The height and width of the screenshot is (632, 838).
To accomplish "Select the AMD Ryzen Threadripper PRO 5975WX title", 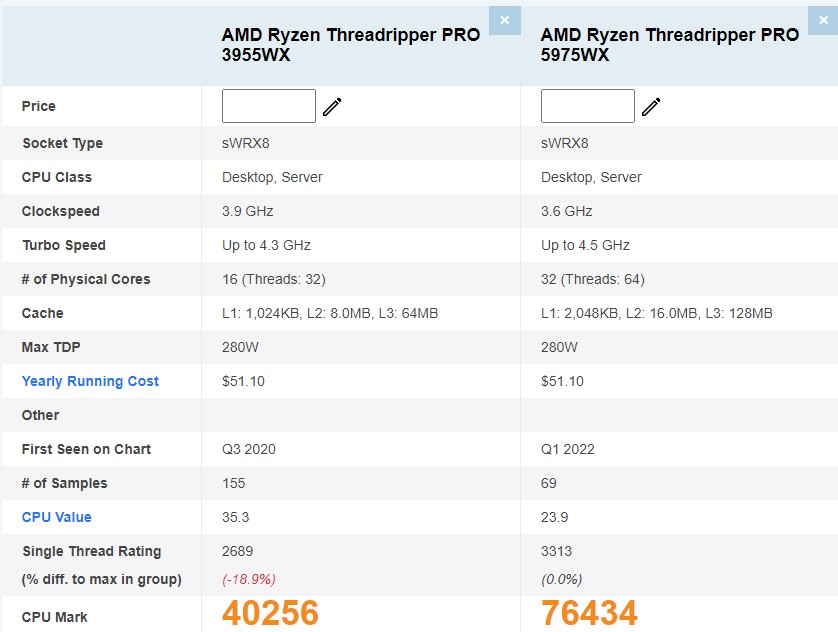I will tap(669, 45).
